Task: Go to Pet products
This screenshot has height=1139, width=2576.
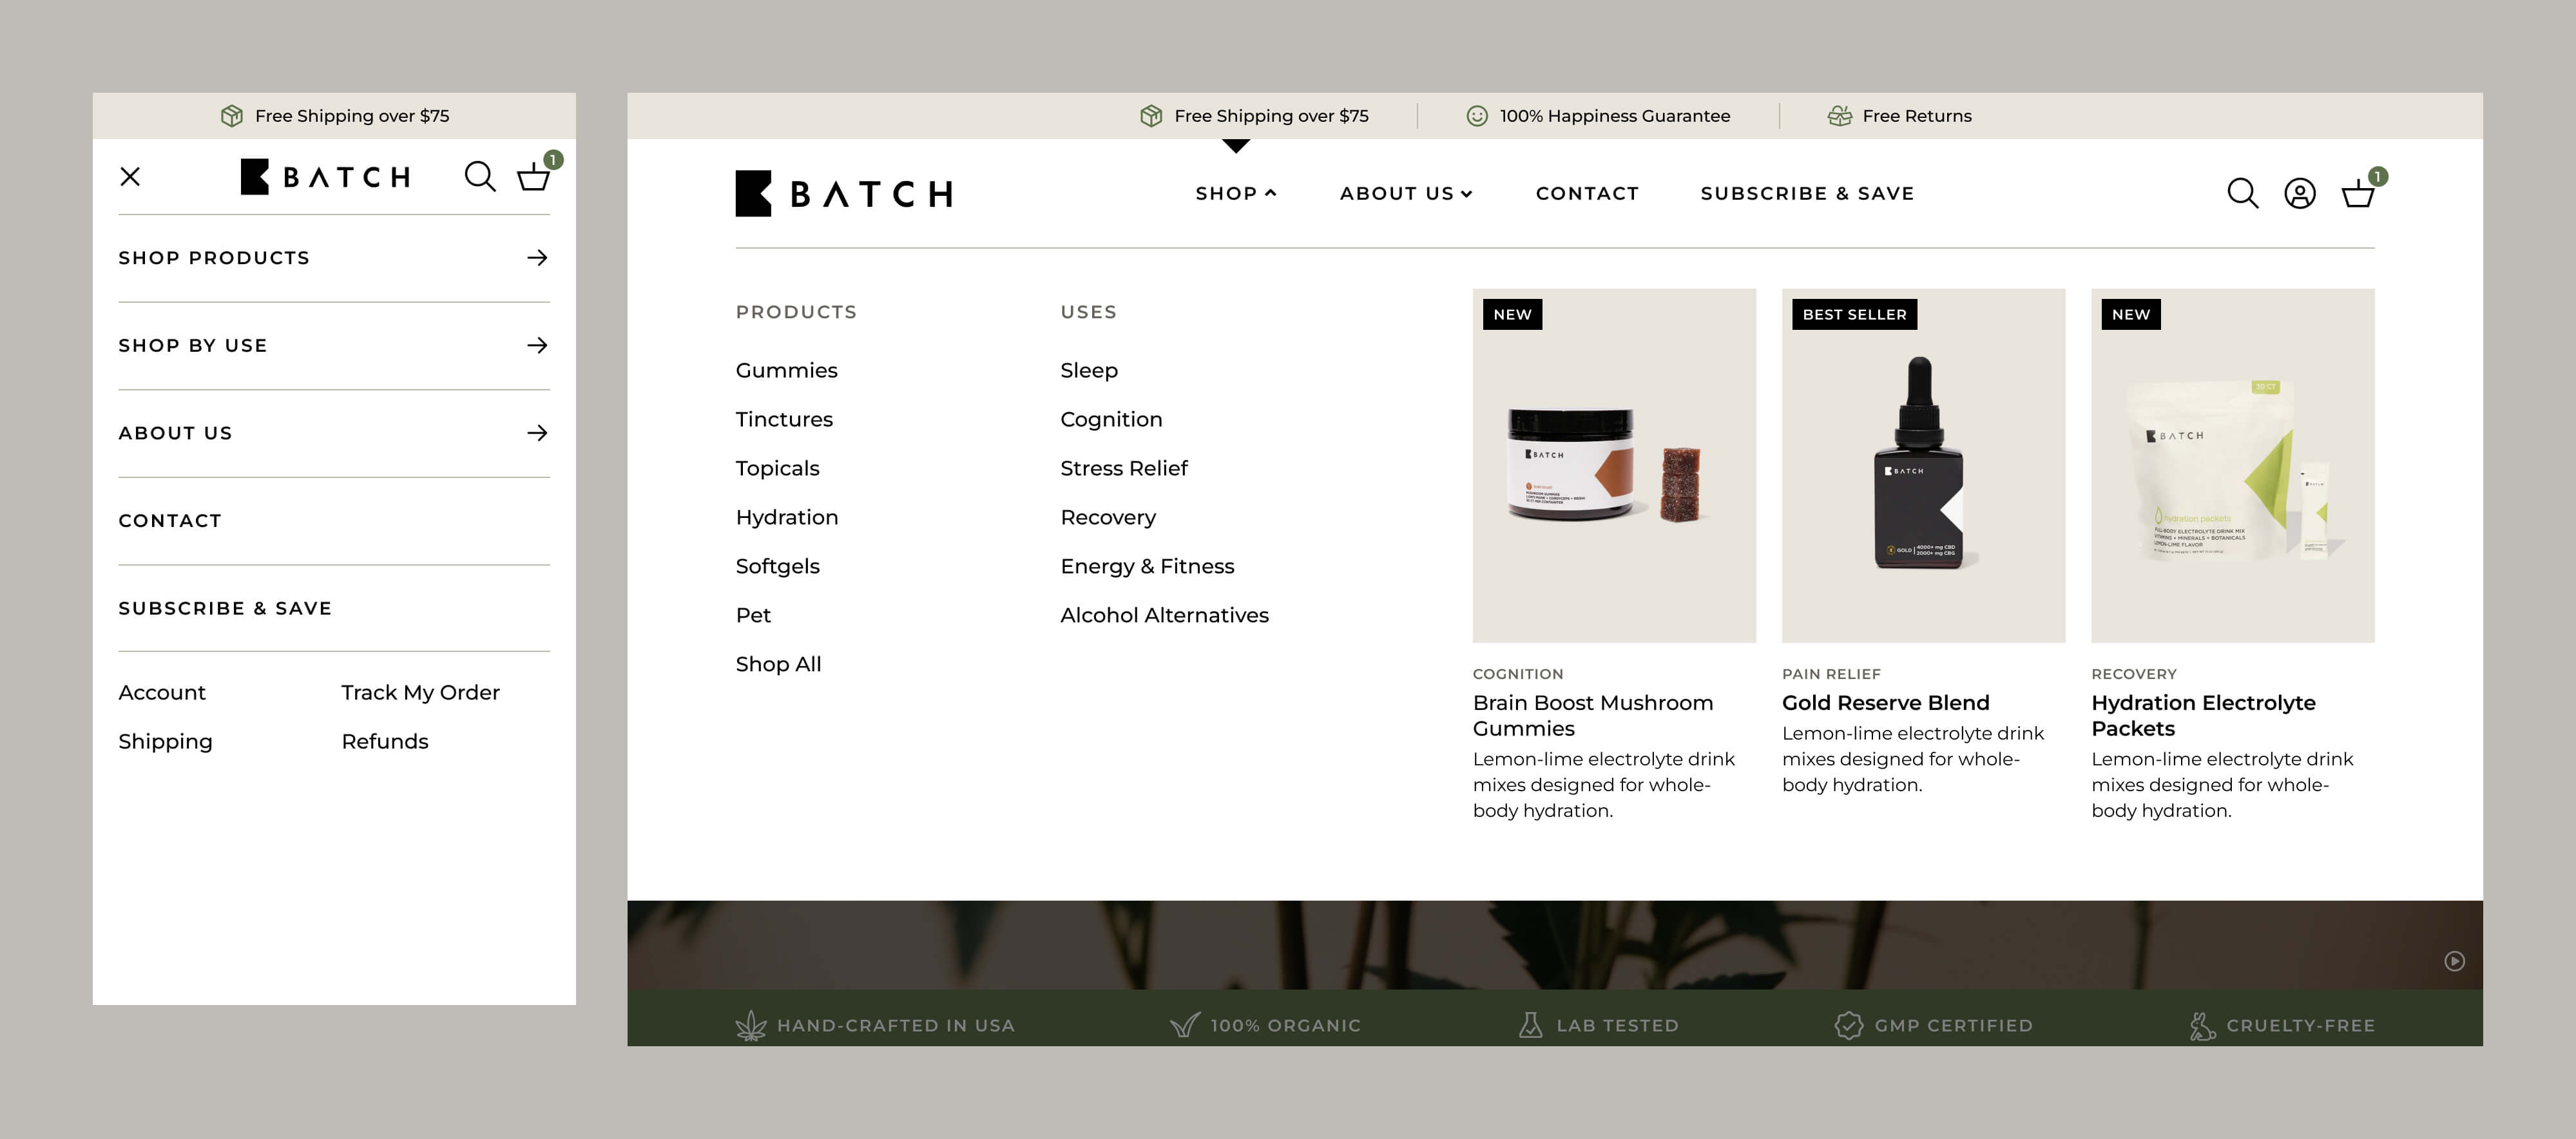Action: [x=753, y=615]
